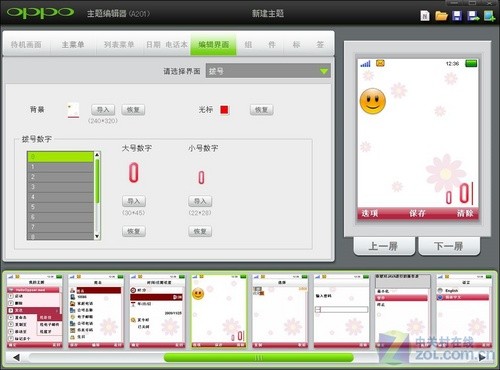Select the active 编辑界面 tab
Screen dimensions: 500x370
214,45
